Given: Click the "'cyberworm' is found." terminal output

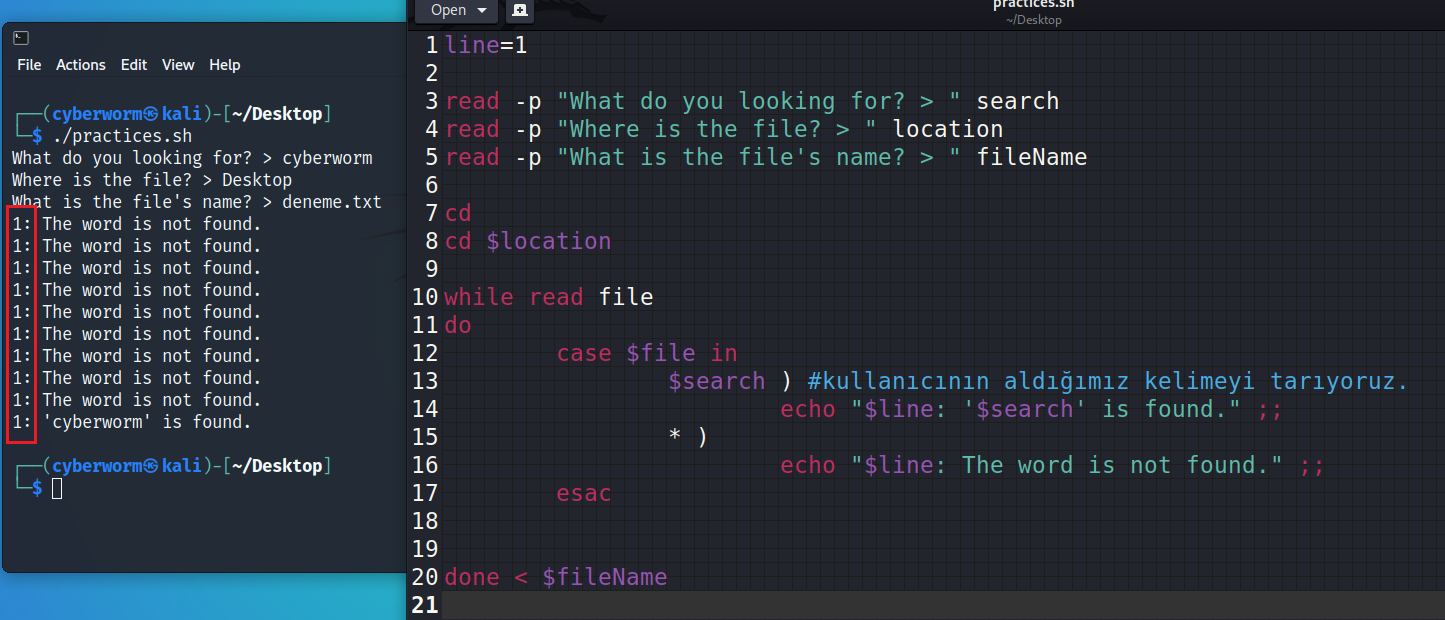Looking at the screenshot, I should click(x=146, y=422).
